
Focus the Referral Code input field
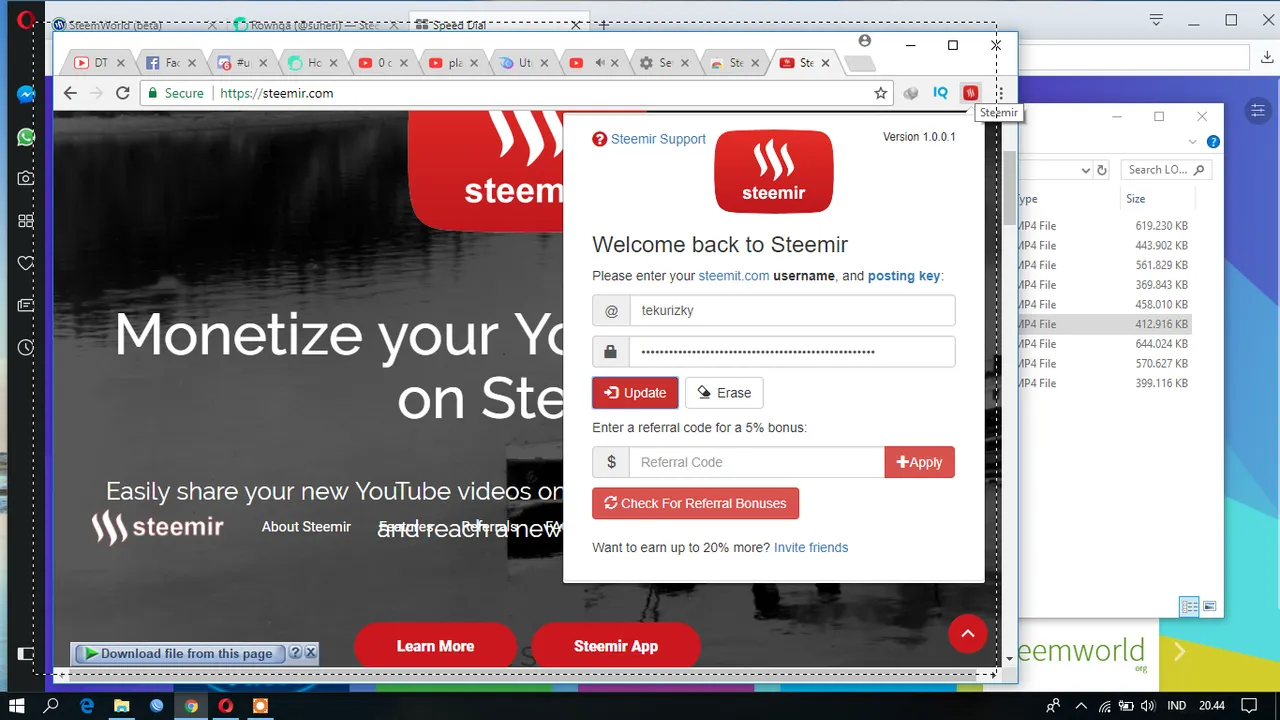click(x=757, y=462)
